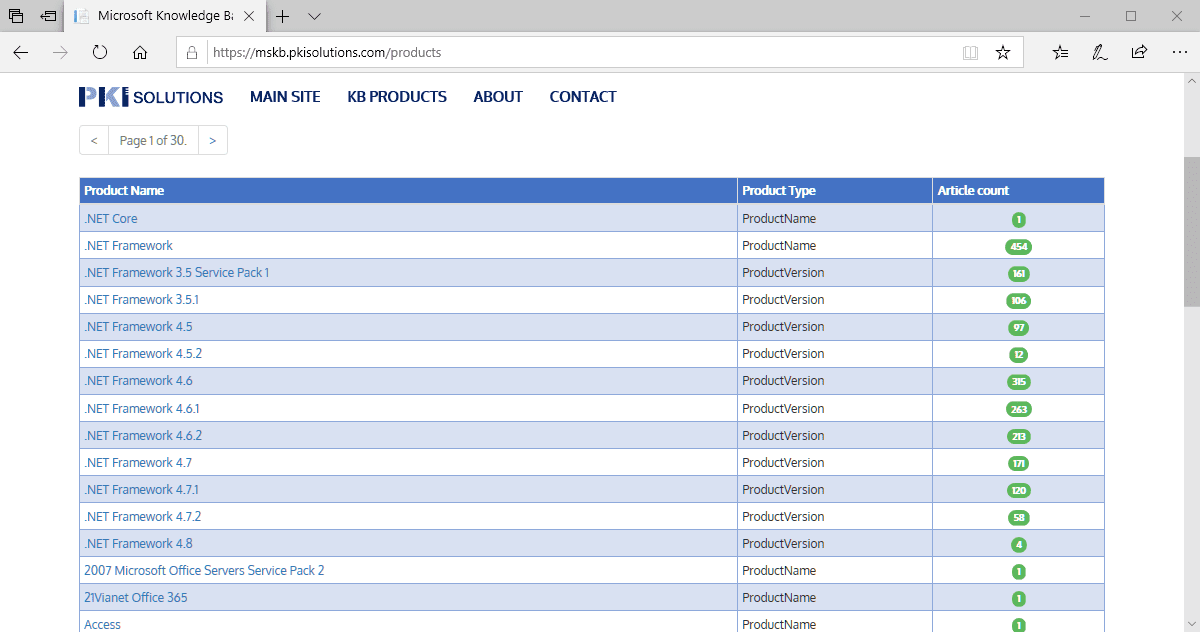Screen dimensions: 1200x632
Task: Open .NET Framework 4.8 link
Action: [138, 543]
